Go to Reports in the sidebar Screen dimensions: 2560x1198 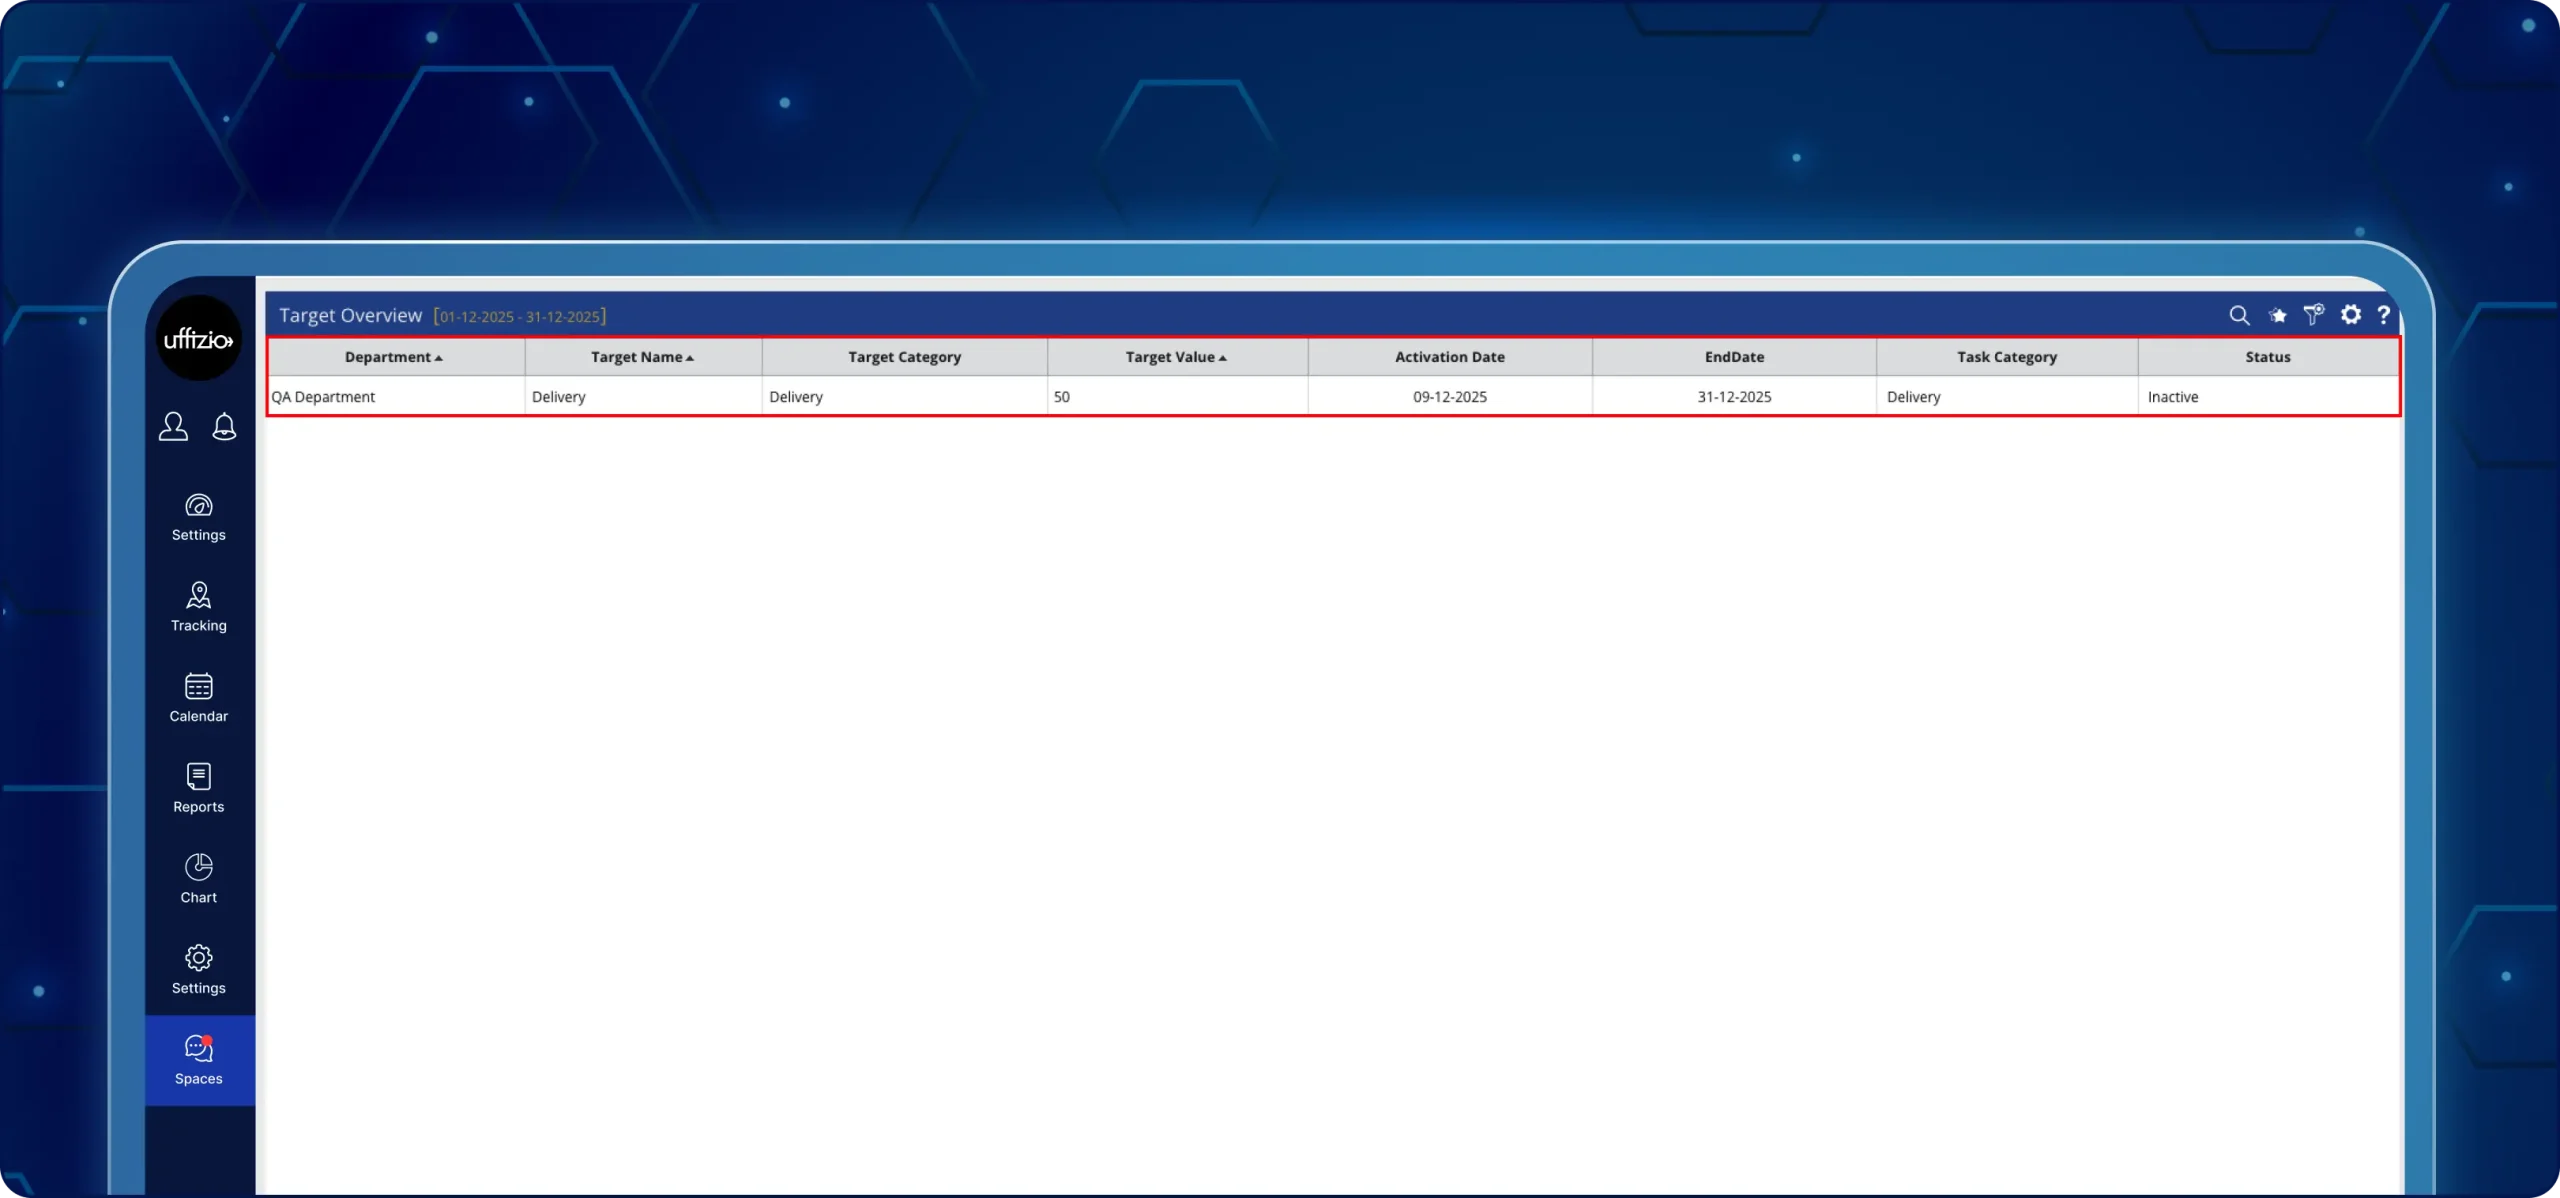(198, 788)
